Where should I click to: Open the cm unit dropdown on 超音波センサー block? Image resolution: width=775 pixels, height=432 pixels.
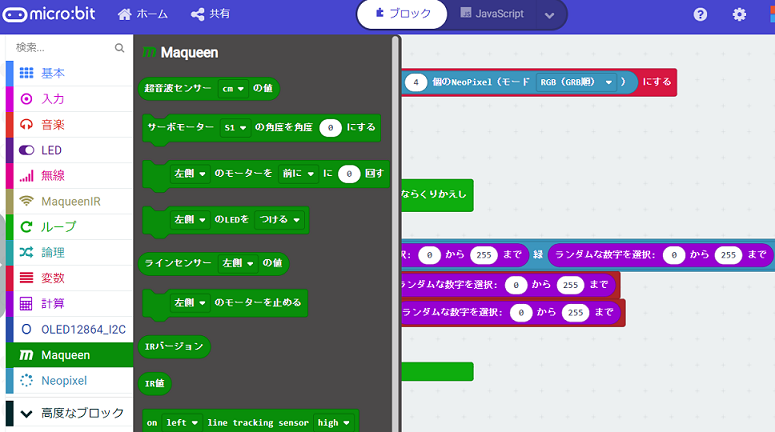point(233,89)
